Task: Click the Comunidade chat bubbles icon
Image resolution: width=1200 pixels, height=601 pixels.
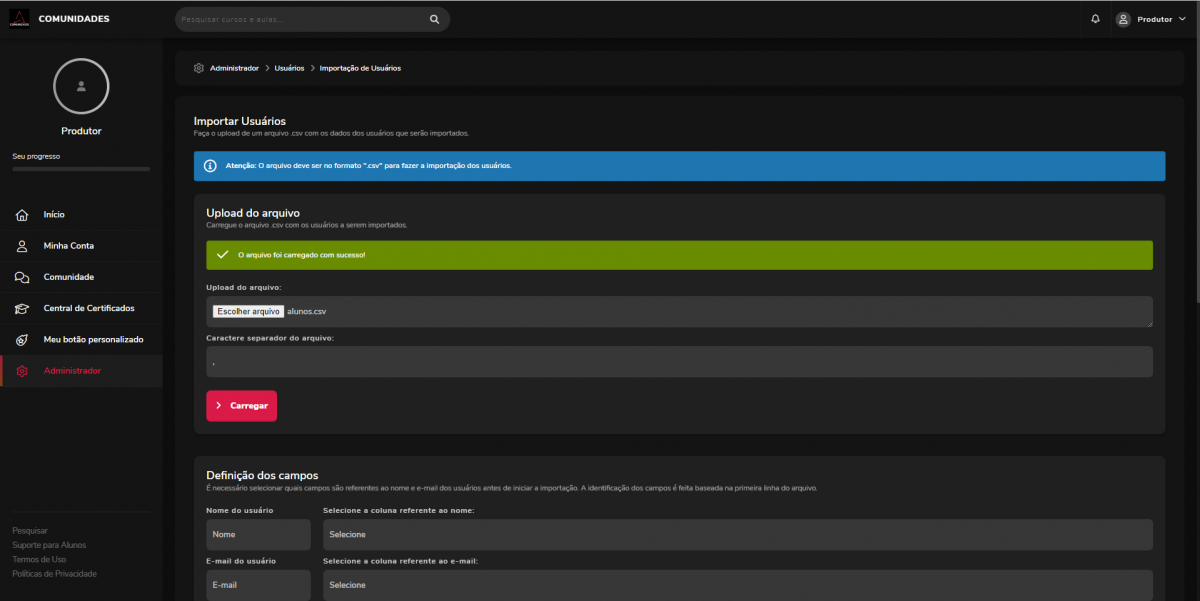Action: 22,277
